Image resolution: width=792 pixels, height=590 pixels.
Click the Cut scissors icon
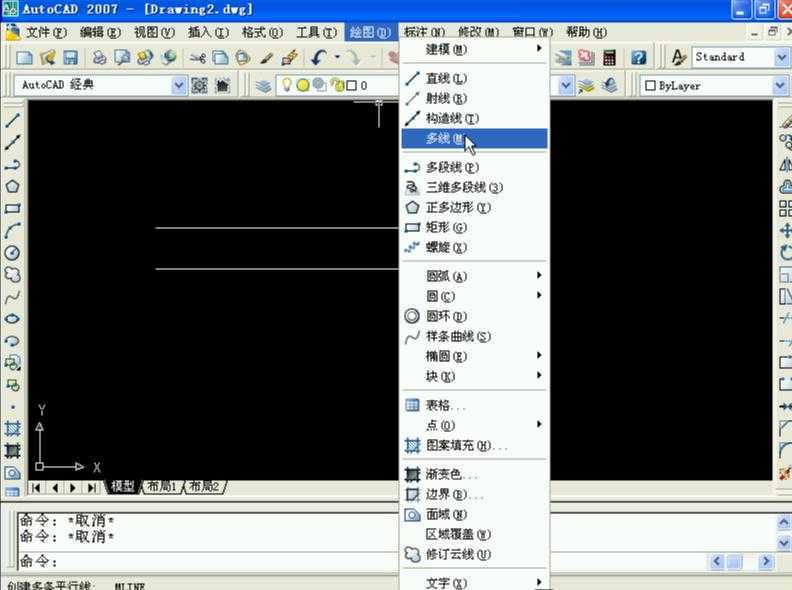pyautogui.click(x=197, y=58)
